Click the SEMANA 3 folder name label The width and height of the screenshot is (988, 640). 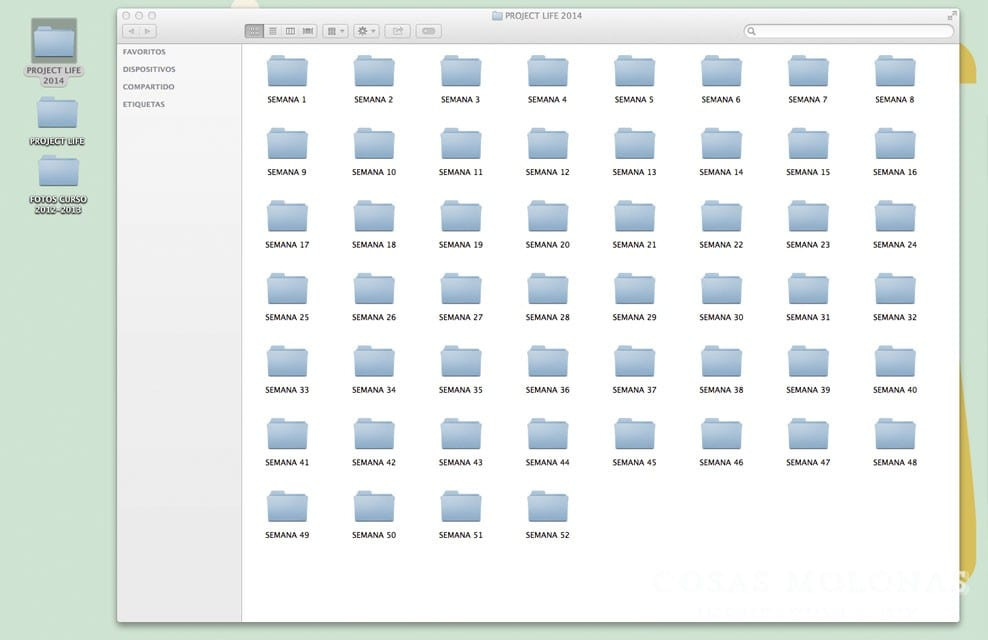(x=461, y=100)
